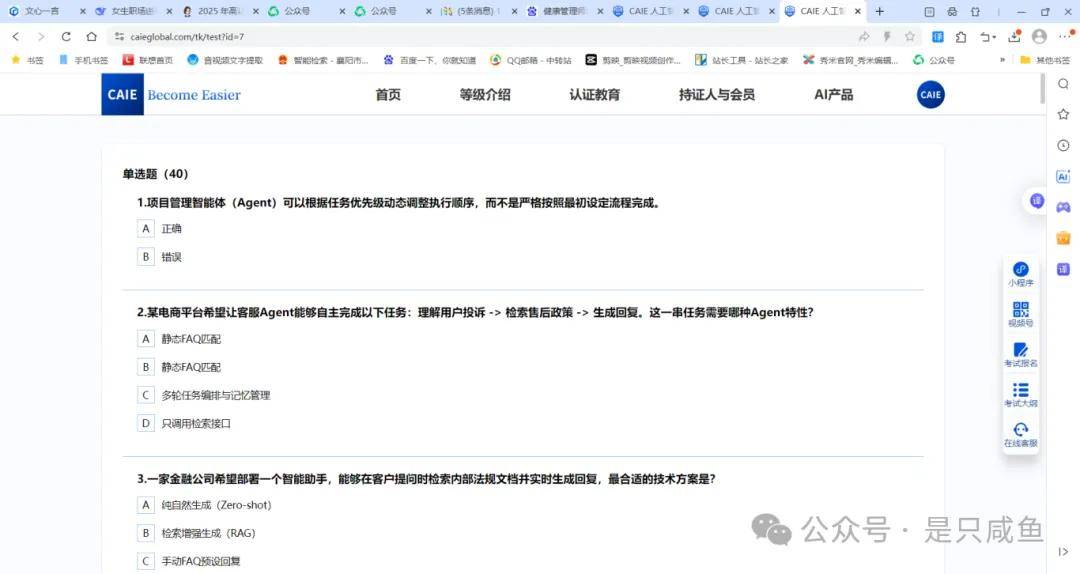1080x574 pixels.
Task: Open the 首页 navigation item
Action: tap(388, 94)
